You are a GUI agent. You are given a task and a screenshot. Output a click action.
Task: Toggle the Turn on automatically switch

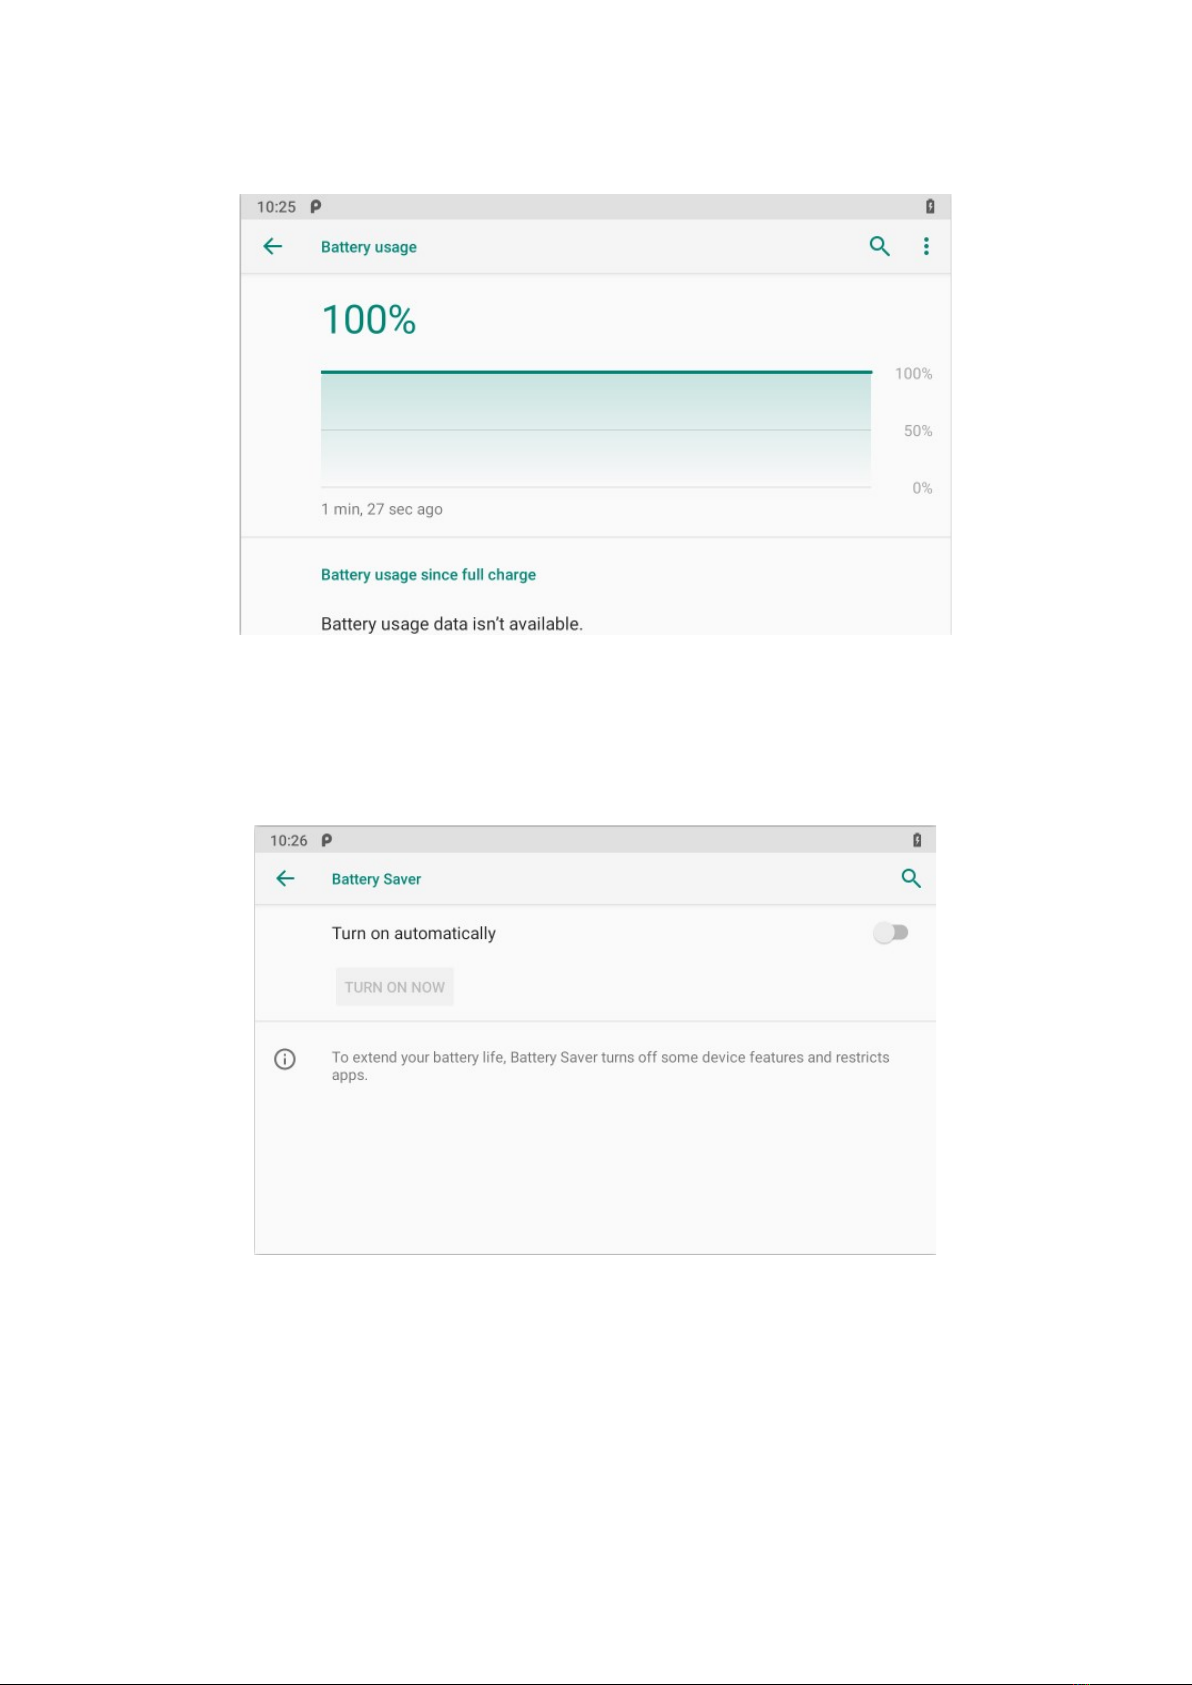(890, 933)
